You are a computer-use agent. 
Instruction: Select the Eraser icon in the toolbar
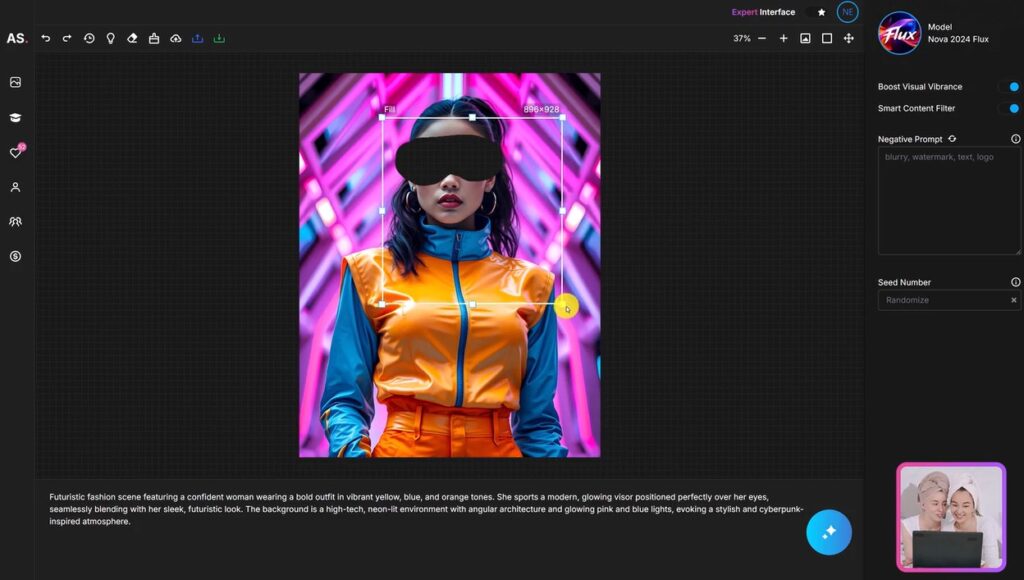pyautogui.click(x=132, y=38)
